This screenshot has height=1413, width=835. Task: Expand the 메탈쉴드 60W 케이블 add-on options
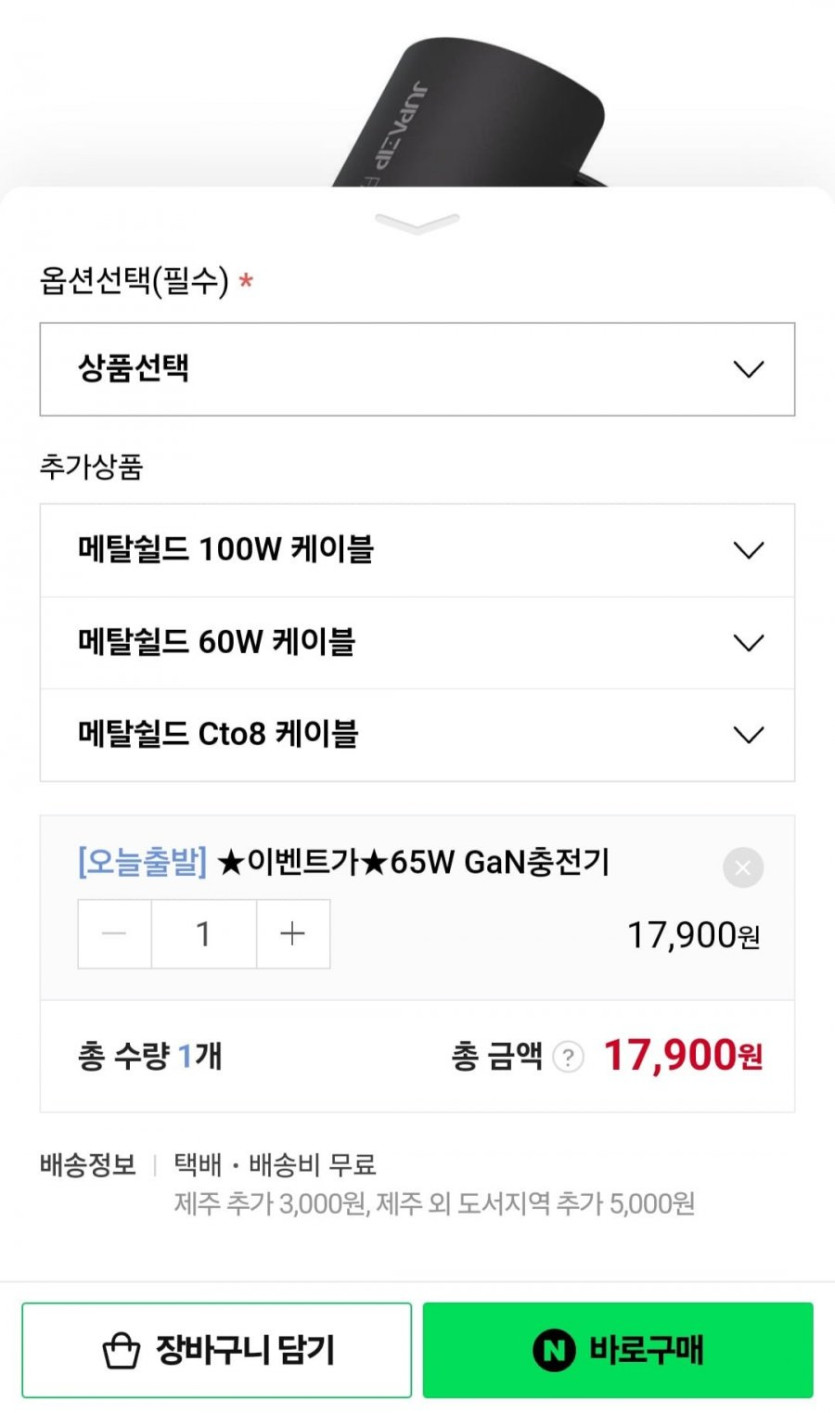click(x=417, y=642)
